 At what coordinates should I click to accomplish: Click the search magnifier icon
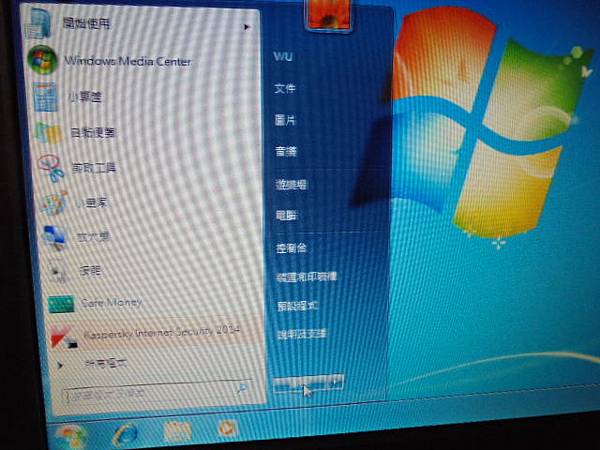pyautogui.click(x=242, y=389)
